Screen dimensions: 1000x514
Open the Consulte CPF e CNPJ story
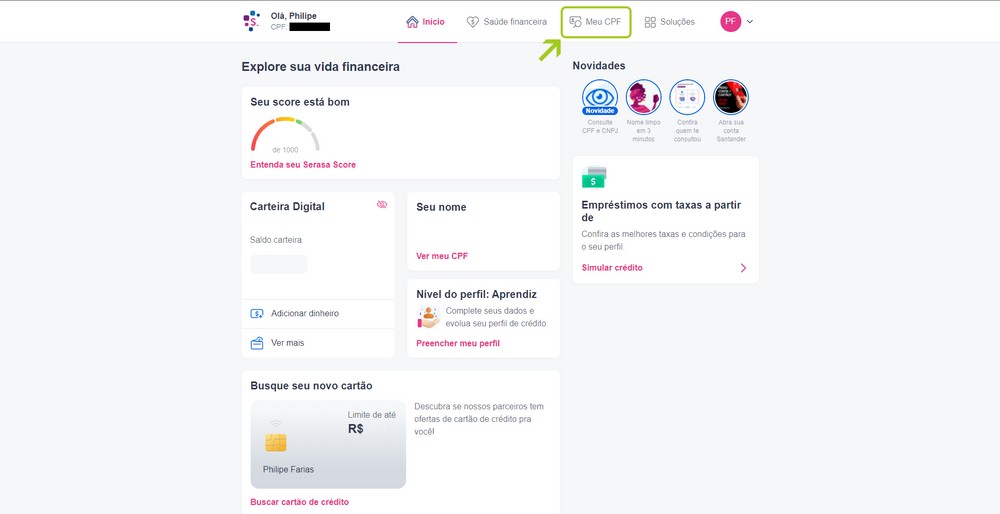(599, 97)
